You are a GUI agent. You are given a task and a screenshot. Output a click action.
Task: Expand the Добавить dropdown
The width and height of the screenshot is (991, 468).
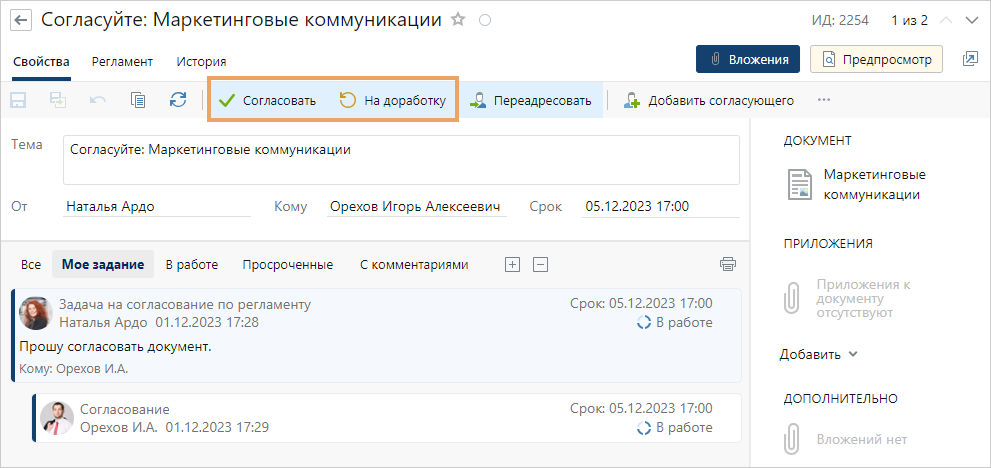coord(819,354)
